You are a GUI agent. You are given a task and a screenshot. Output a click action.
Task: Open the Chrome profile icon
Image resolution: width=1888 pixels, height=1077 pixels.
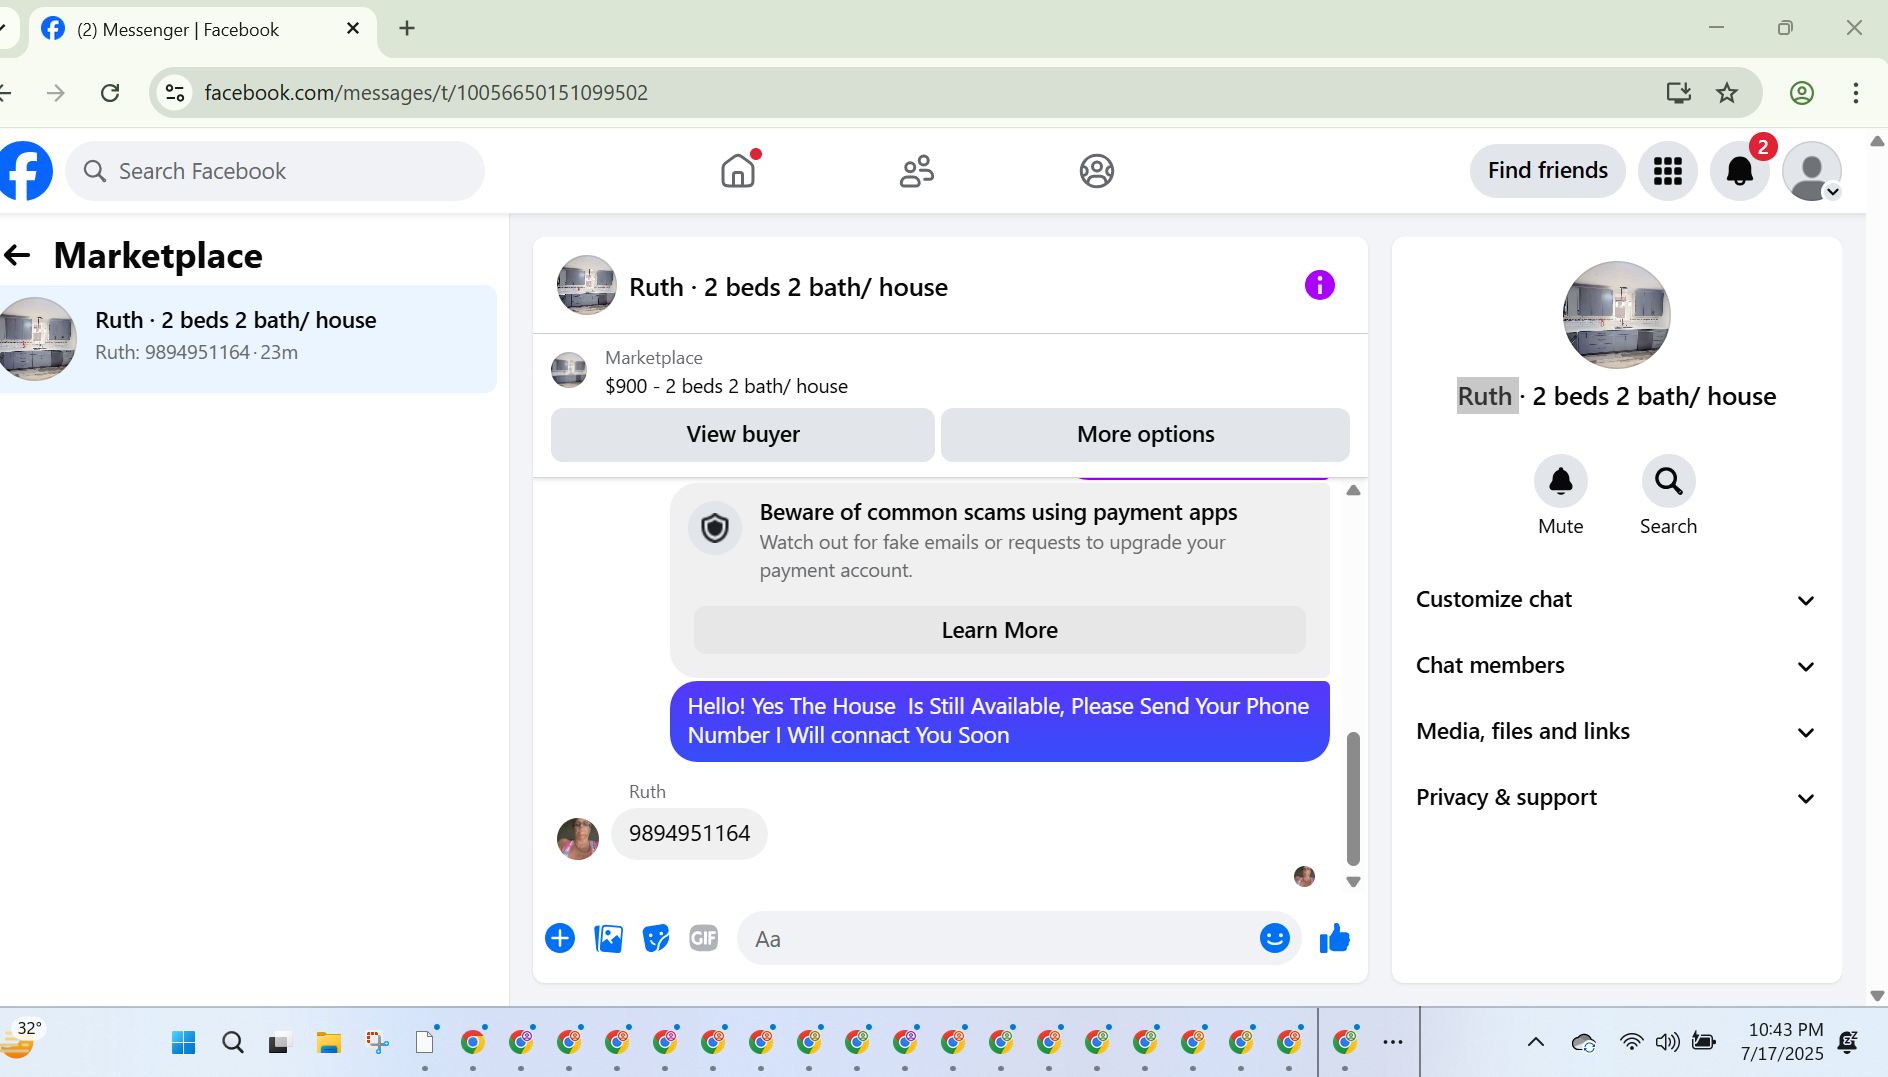tap(1802, 93)
